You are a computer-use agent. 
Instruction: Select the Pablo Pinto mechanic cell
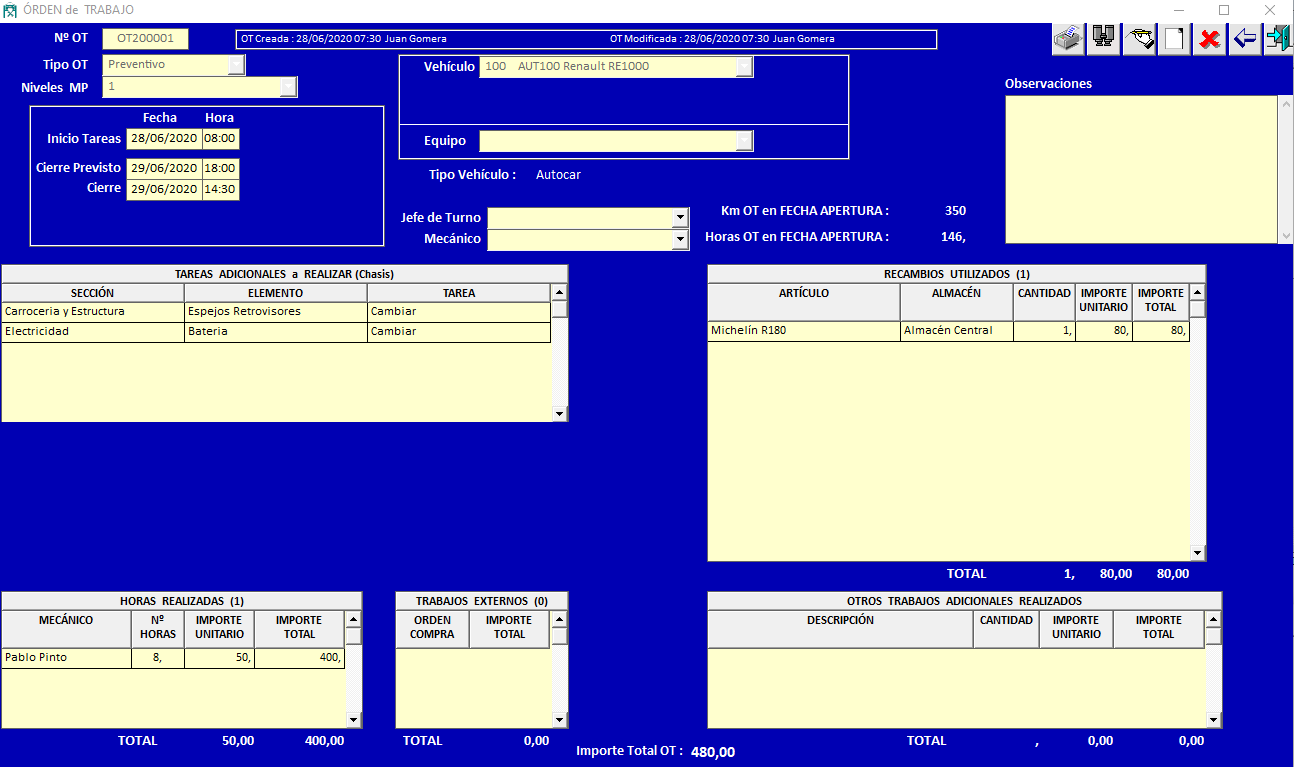[67, 658]
